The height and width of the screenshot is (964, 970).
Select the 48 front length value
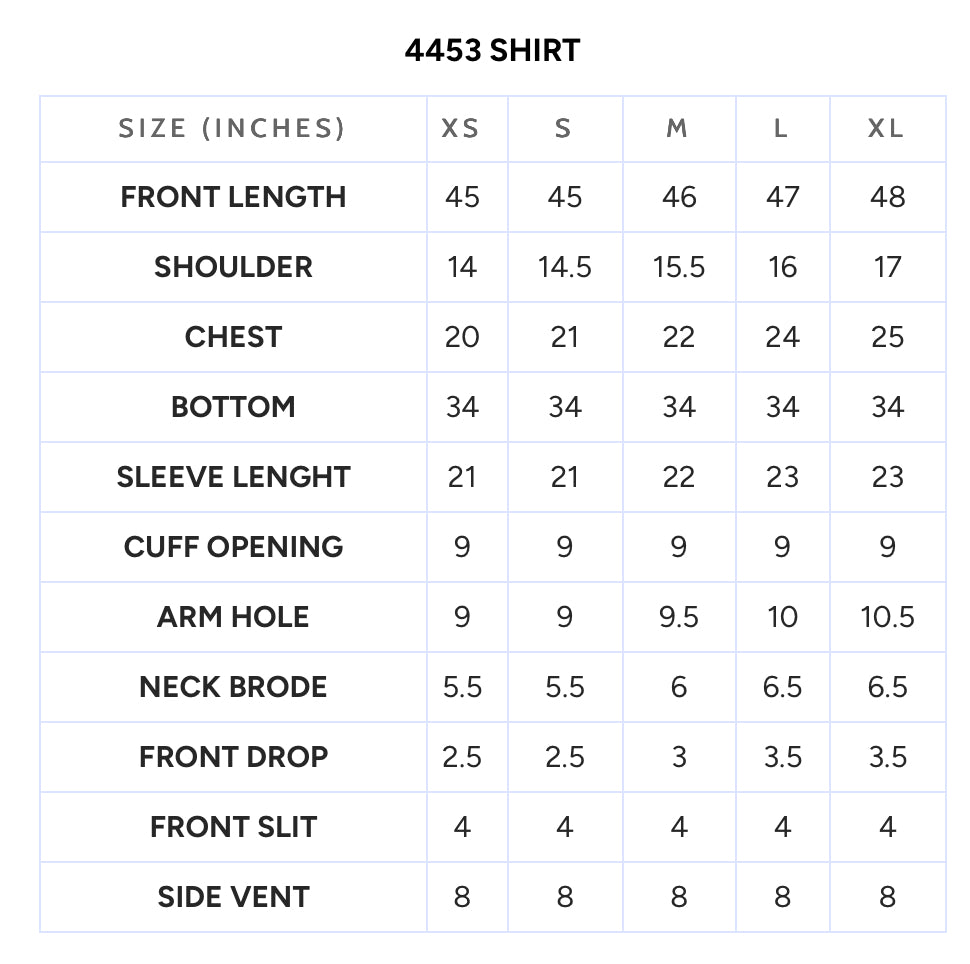point(888,197)
